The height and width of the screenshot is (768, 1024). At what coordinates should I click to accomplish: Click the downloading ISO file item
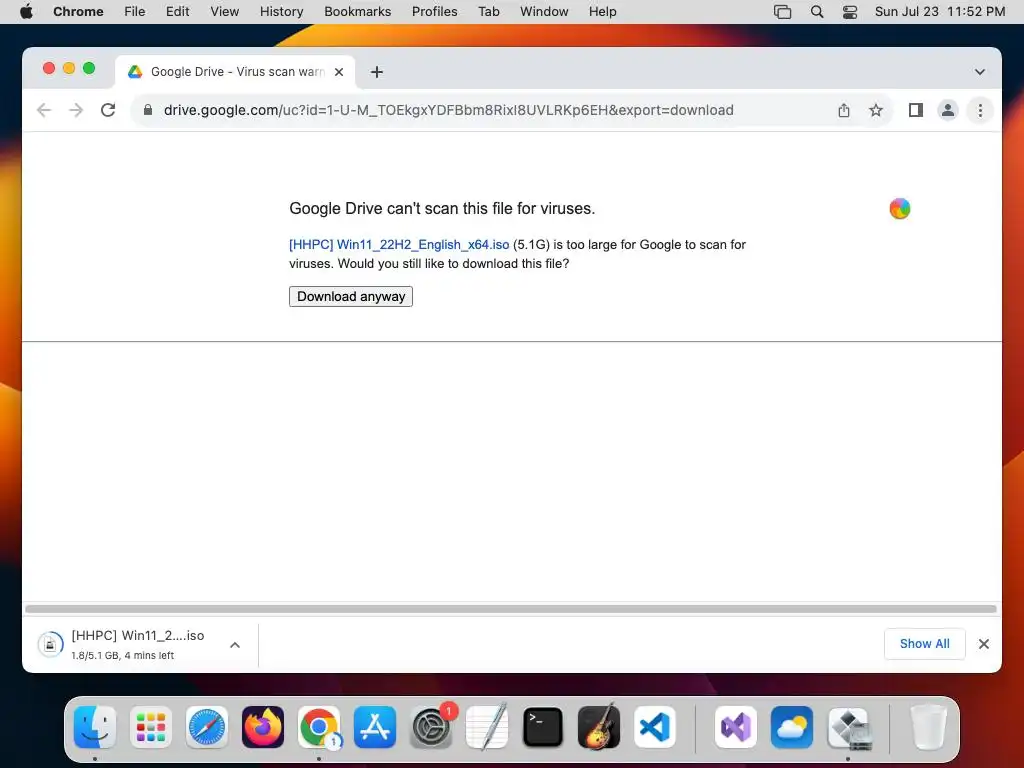click(x=138, y=645)
